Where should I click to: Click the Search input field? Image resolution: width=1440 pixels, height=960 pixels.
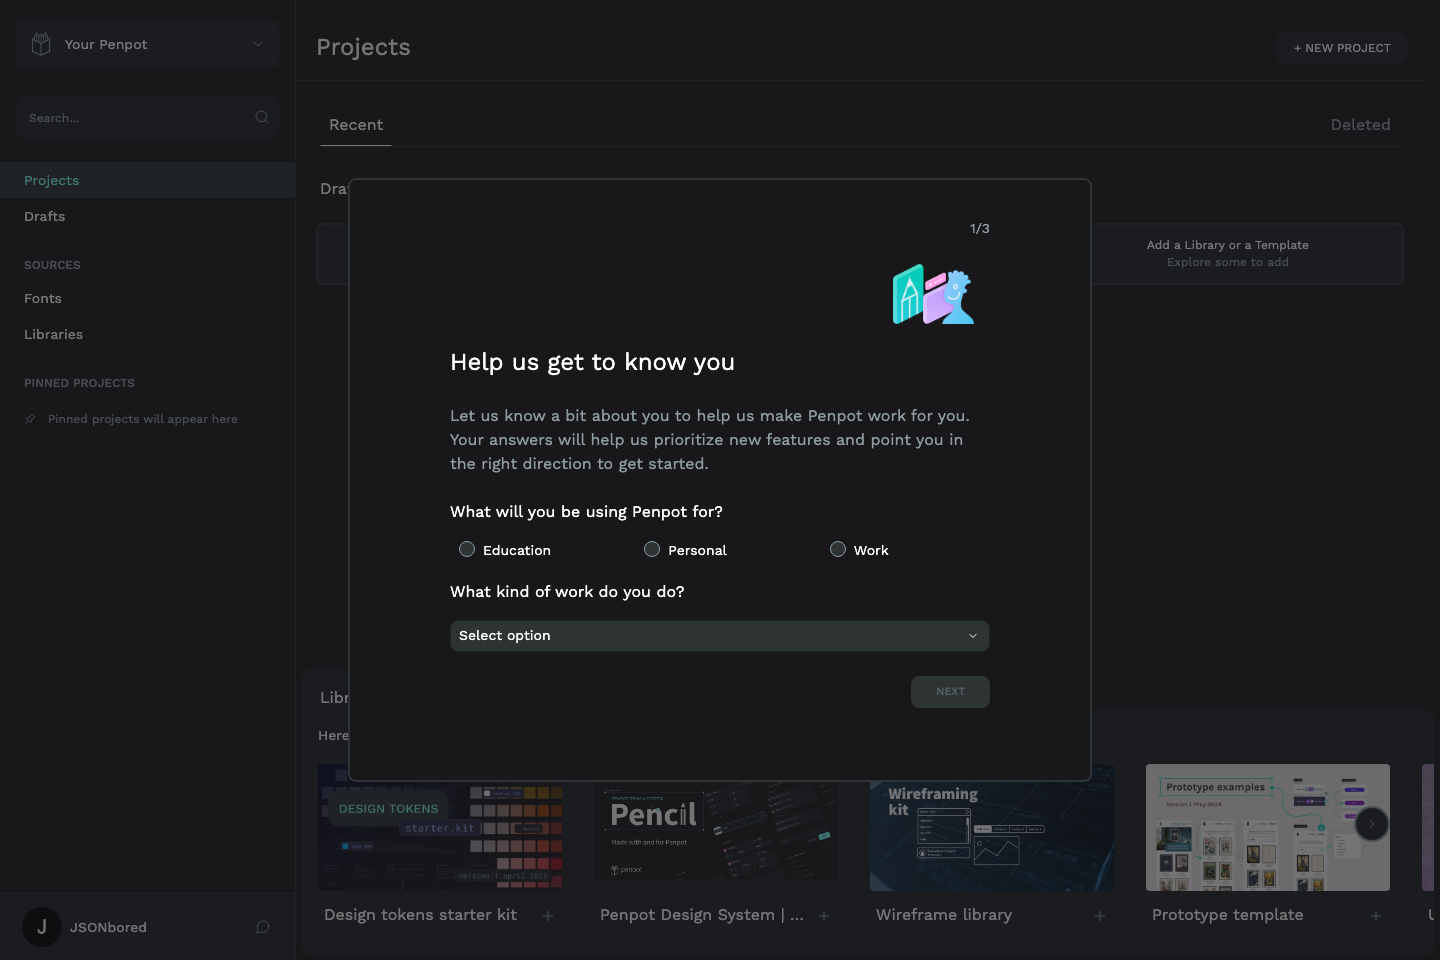pos(147,118)
